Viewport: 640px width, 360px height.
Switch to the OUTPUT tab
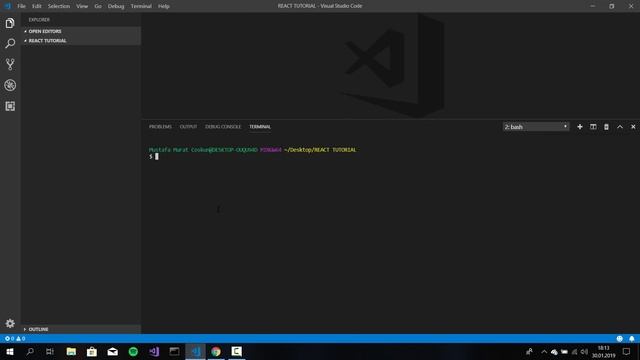click(188, 127)
